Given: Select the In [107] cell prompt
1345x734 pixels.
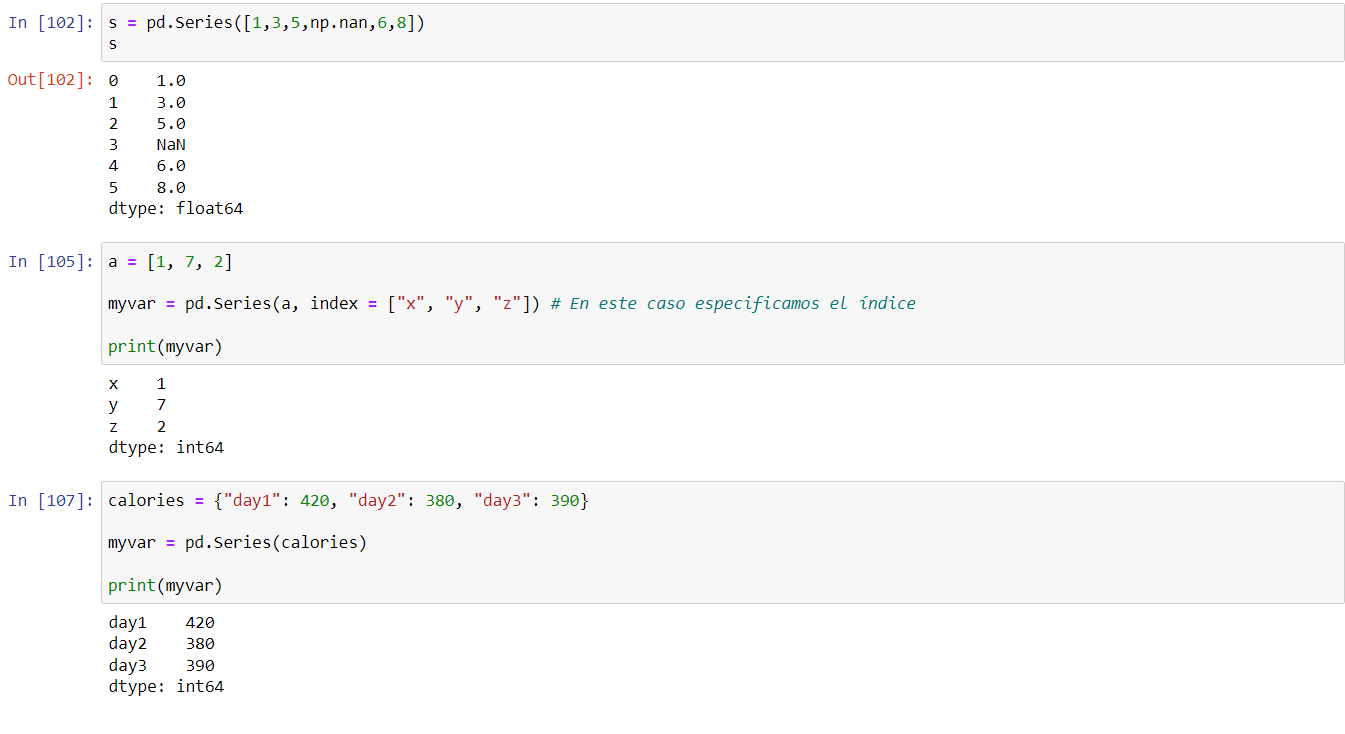Looking at the screenshot, I should tap(50, 500).
